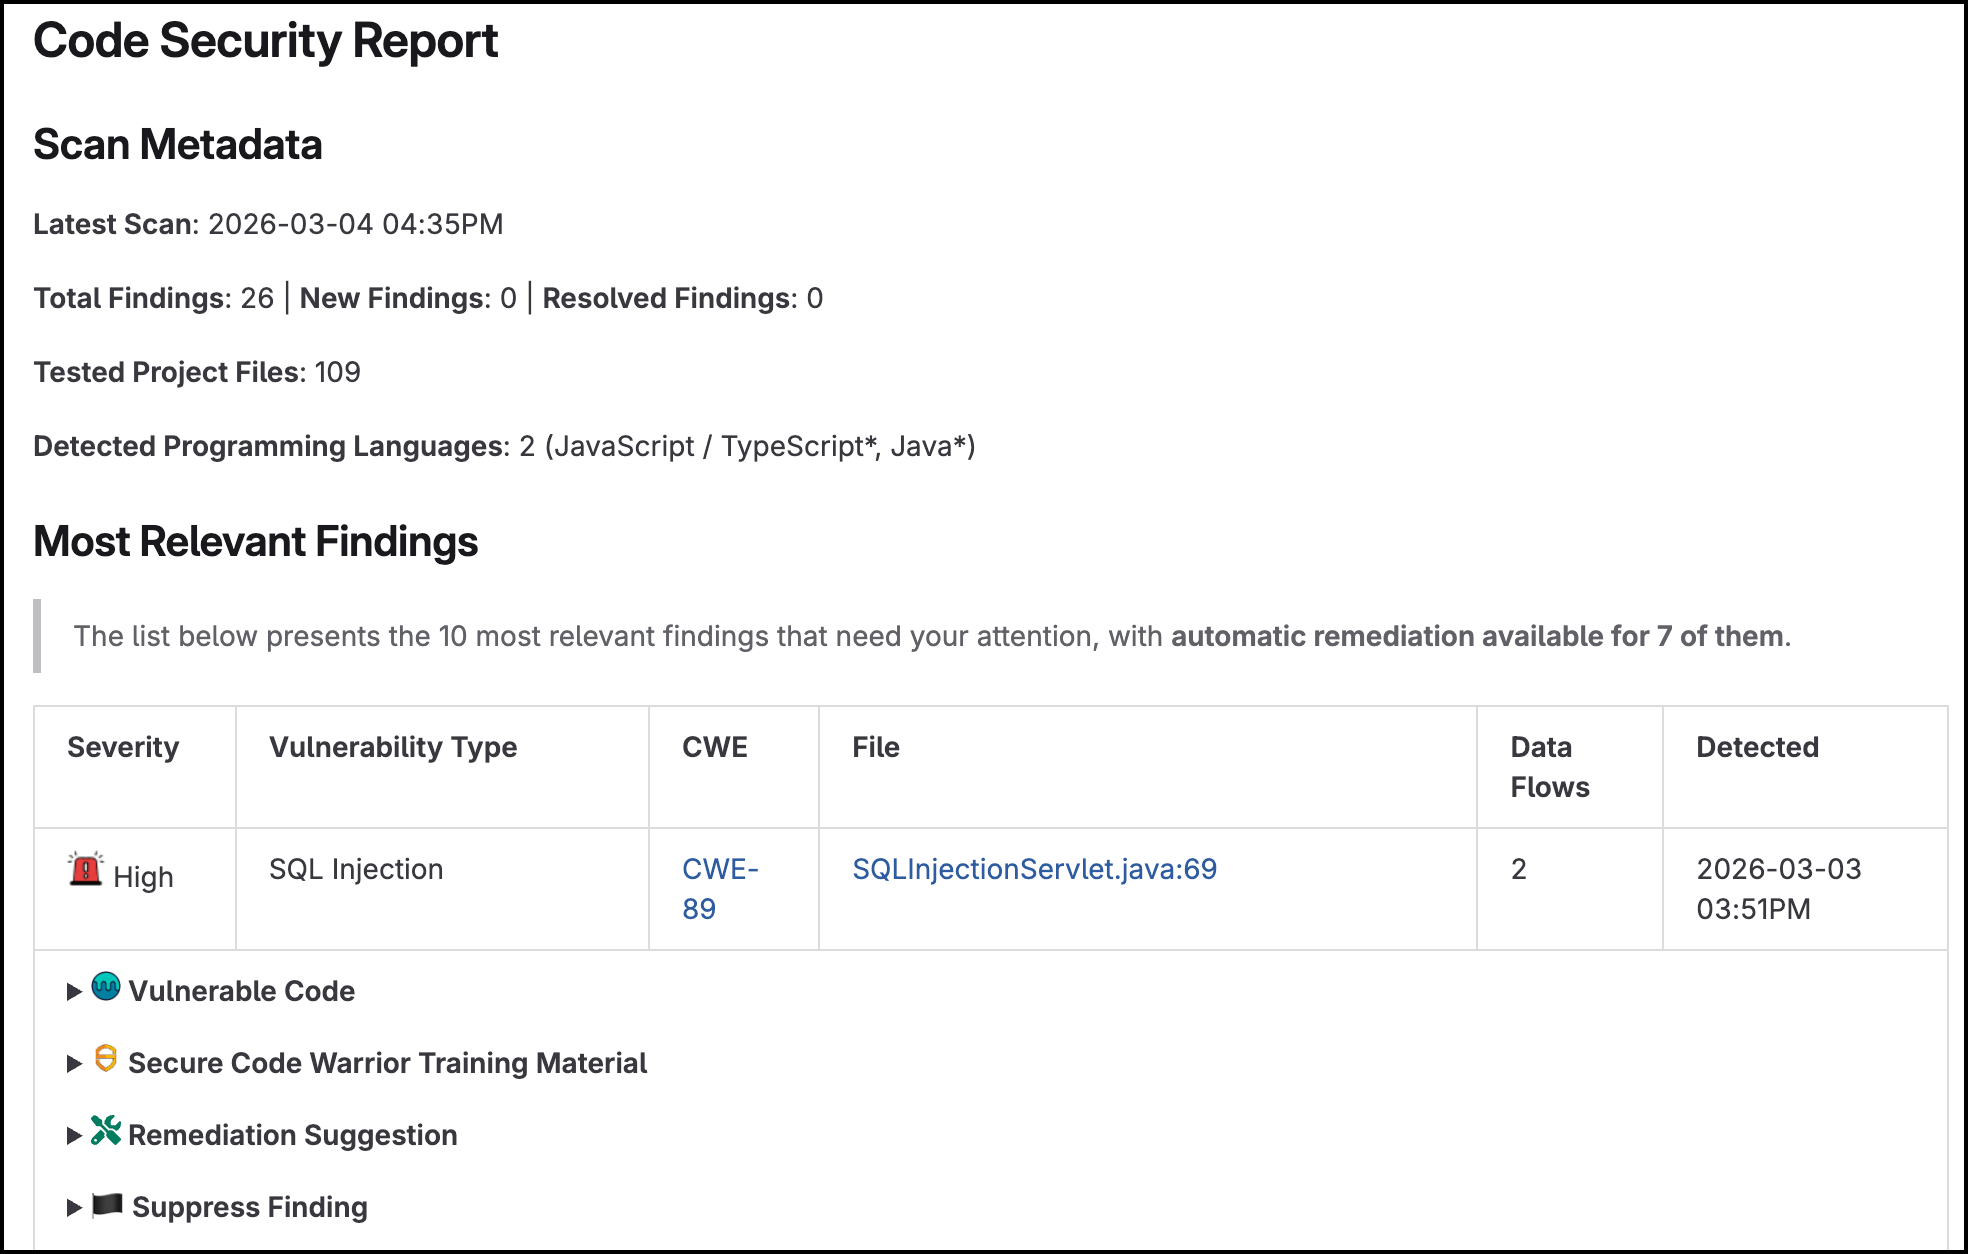Screen dimensions: 1968x1254
Task: Click the Suppress Finding label
Action: coord(250,1207)
